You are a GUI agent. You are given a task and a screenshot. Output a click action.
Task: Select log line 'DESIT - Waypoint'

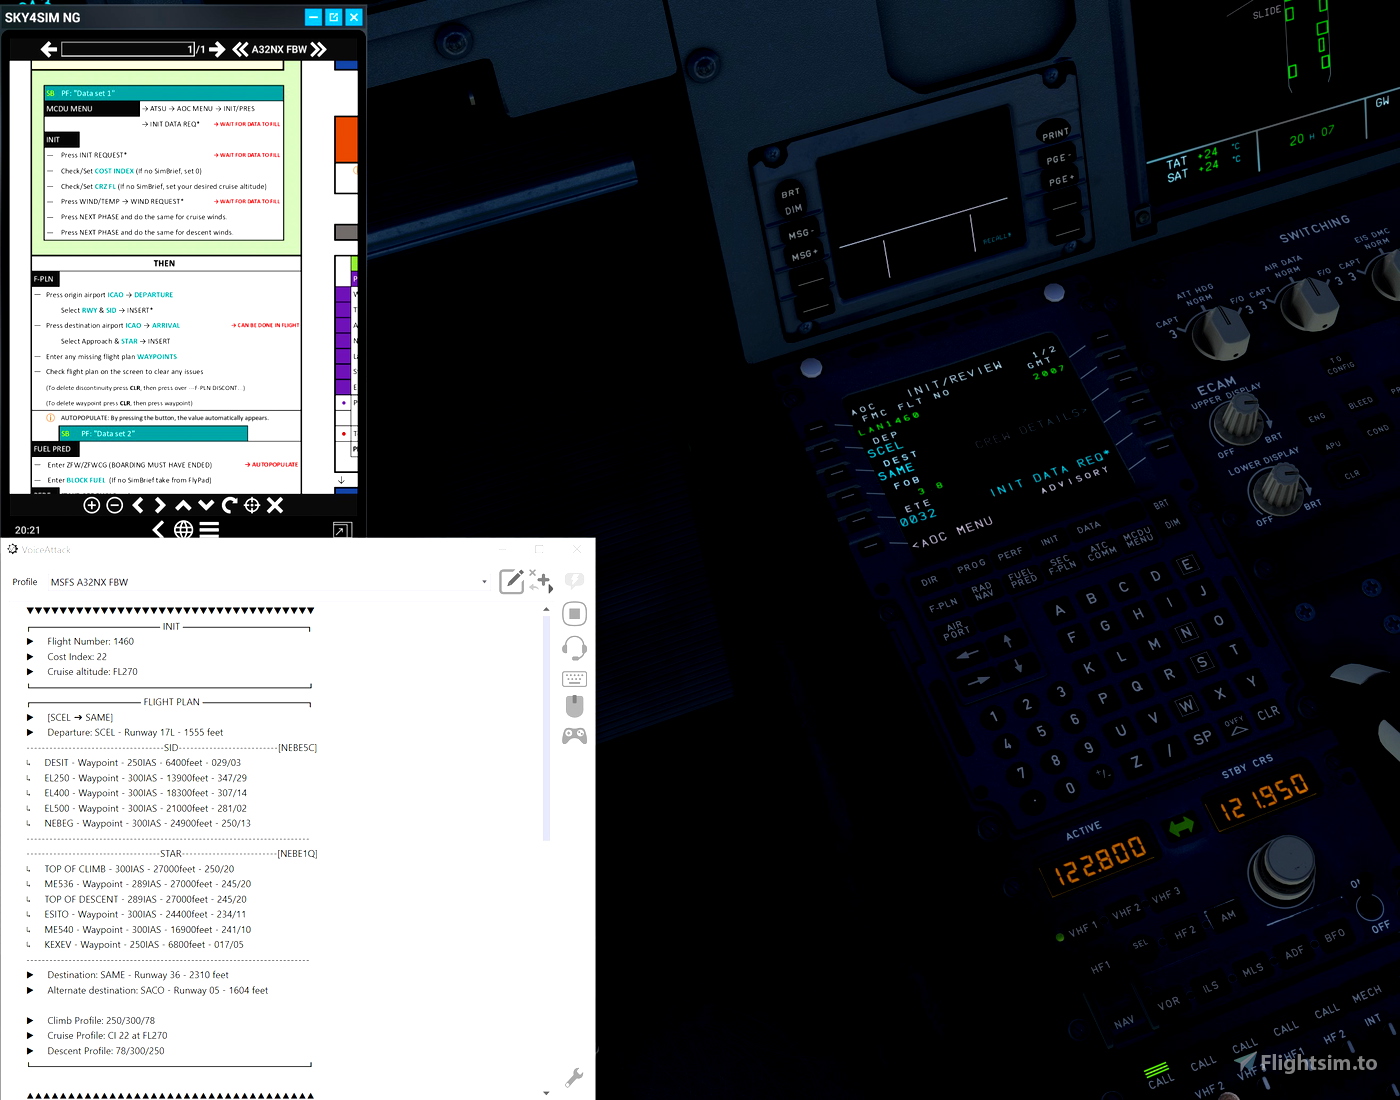[x=142, y=763]
